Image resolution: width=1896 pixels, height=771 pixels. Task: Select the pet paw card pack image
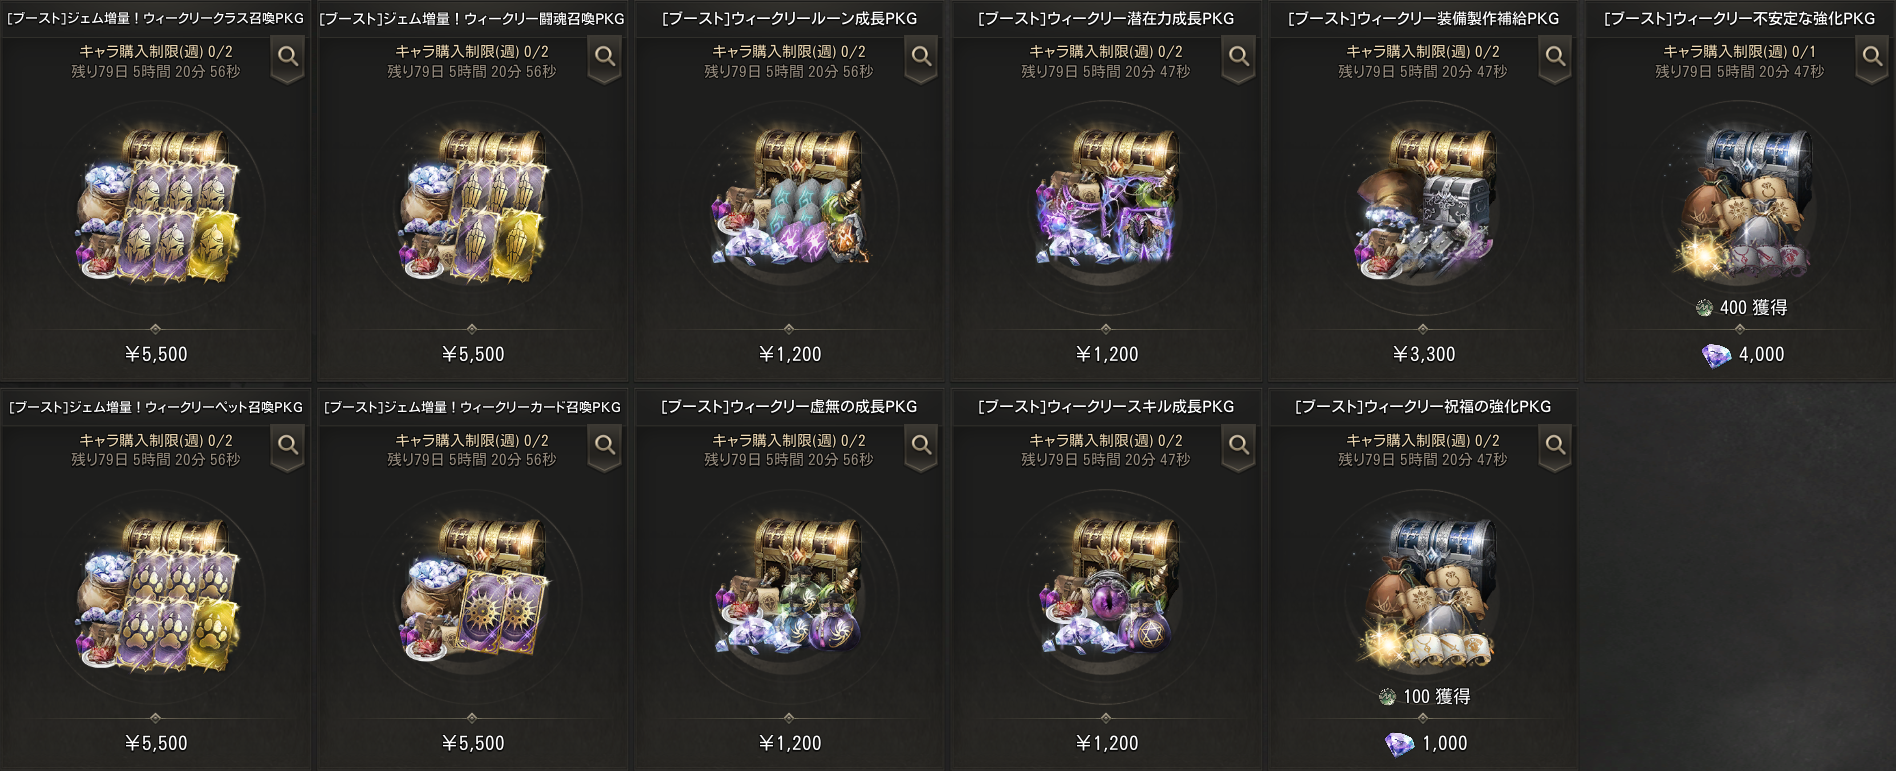pos(156,594)
